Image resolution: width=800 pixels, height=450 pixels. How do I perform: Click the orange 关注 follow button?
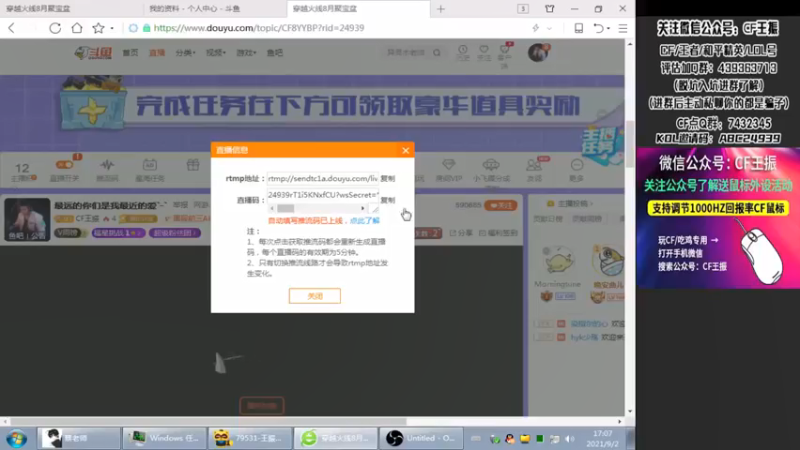501,205
